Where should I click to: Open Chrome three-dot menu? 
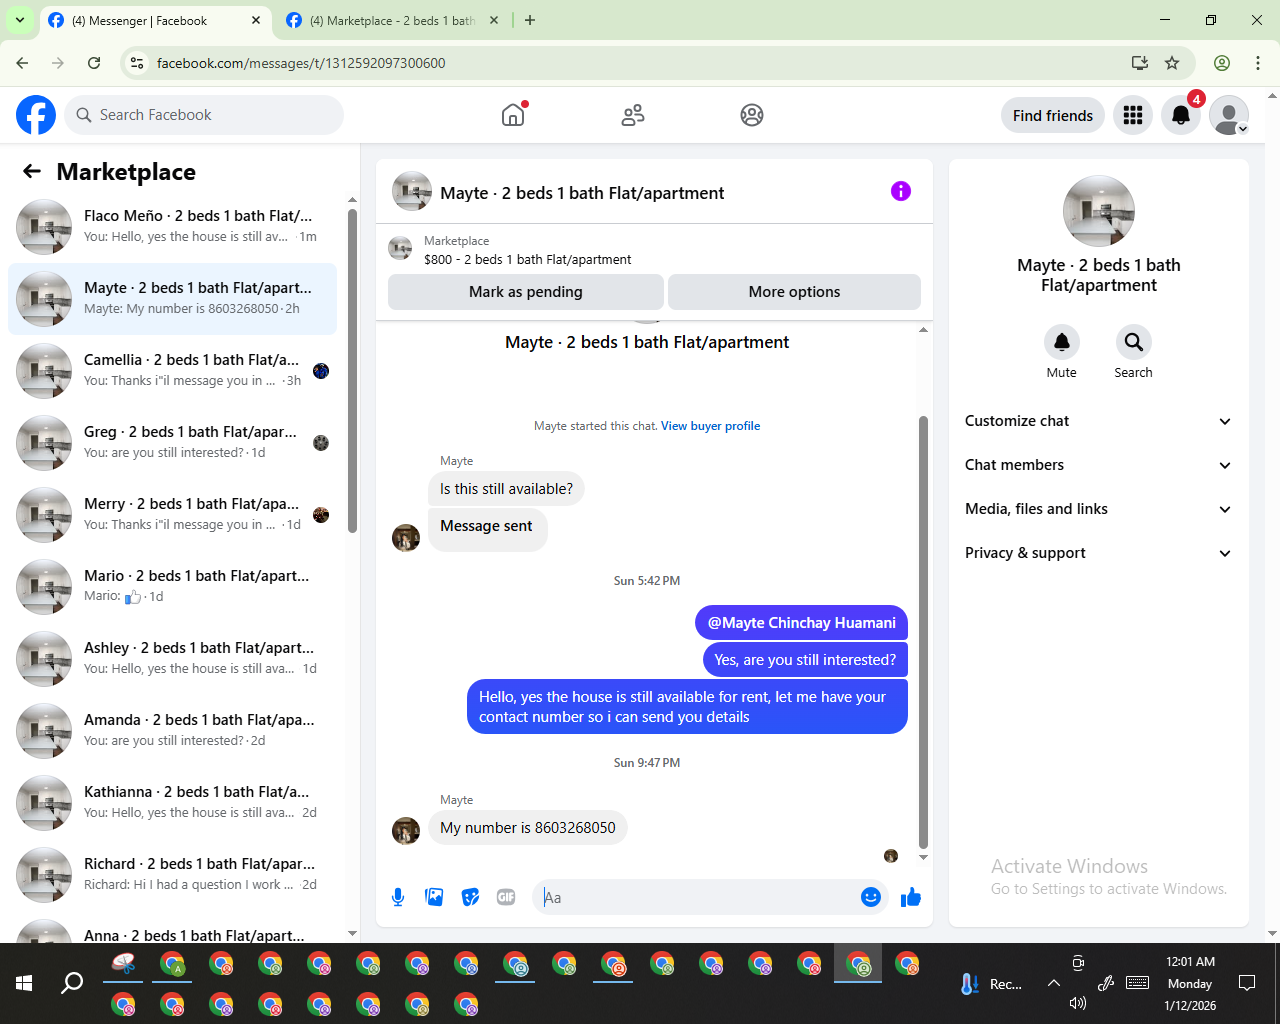tap(1258, 63)
